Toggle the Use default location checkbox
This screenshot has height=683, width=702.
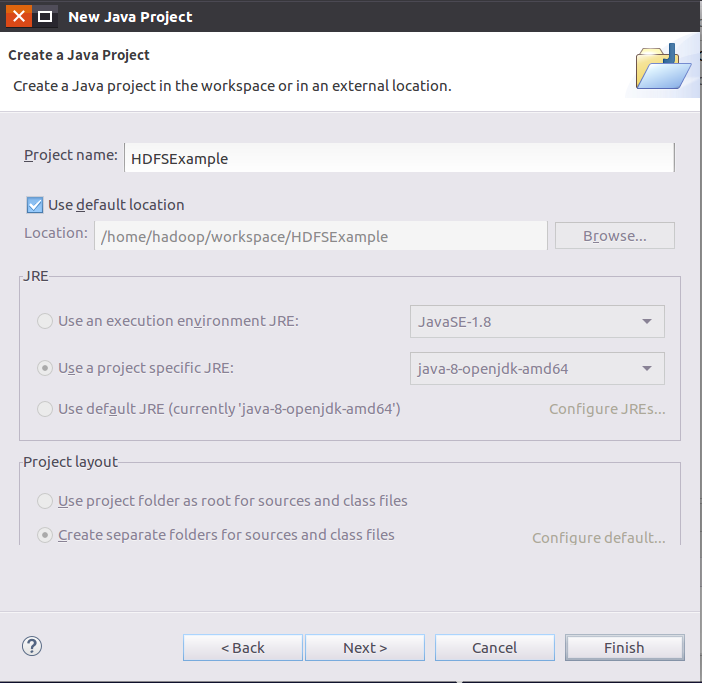tap(36, 205)
